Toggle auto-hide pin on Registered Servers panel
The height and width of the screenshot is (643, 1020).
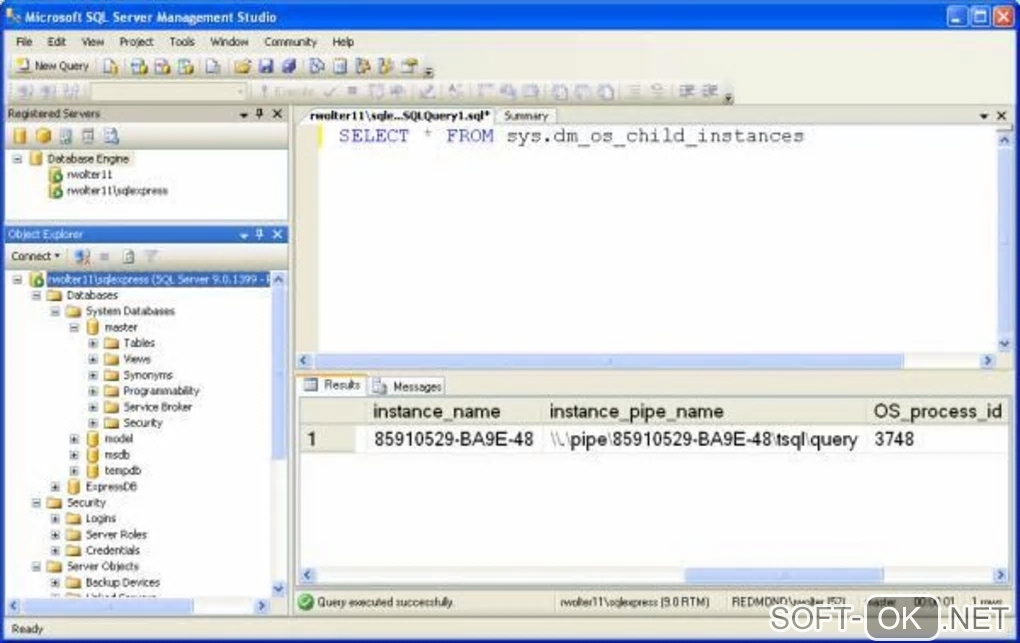coord(260,114)
